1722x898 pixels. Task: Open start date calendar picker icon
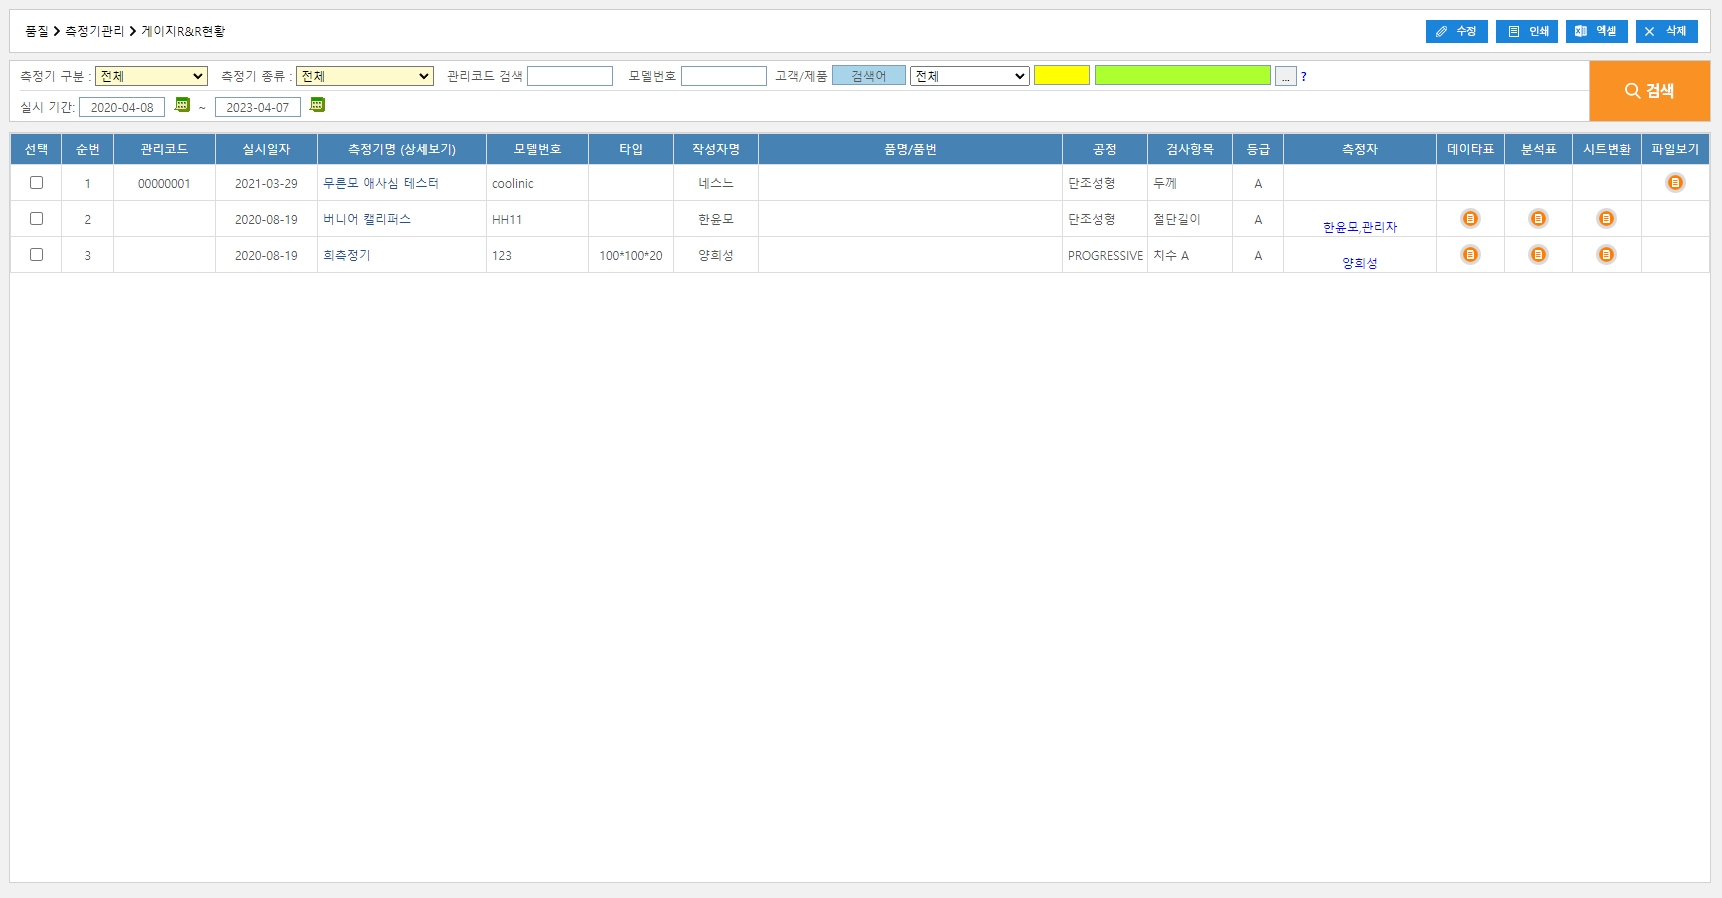tap(182, 105)
